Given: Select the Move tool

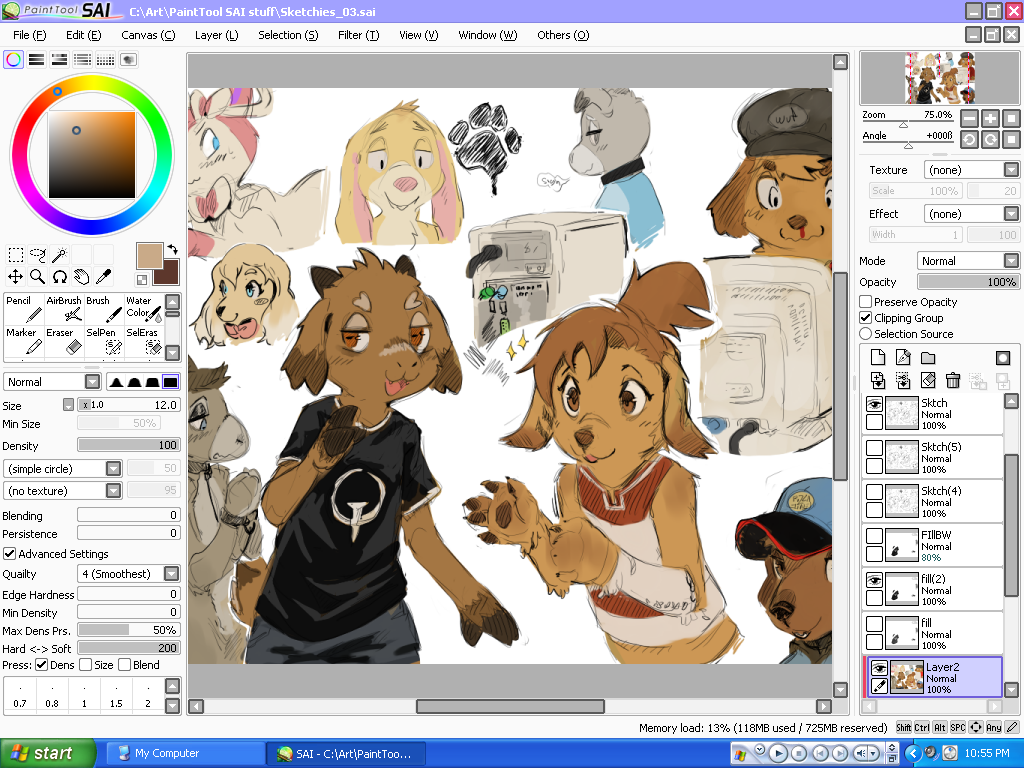Looking at the screenshot, I should [16, 277].
